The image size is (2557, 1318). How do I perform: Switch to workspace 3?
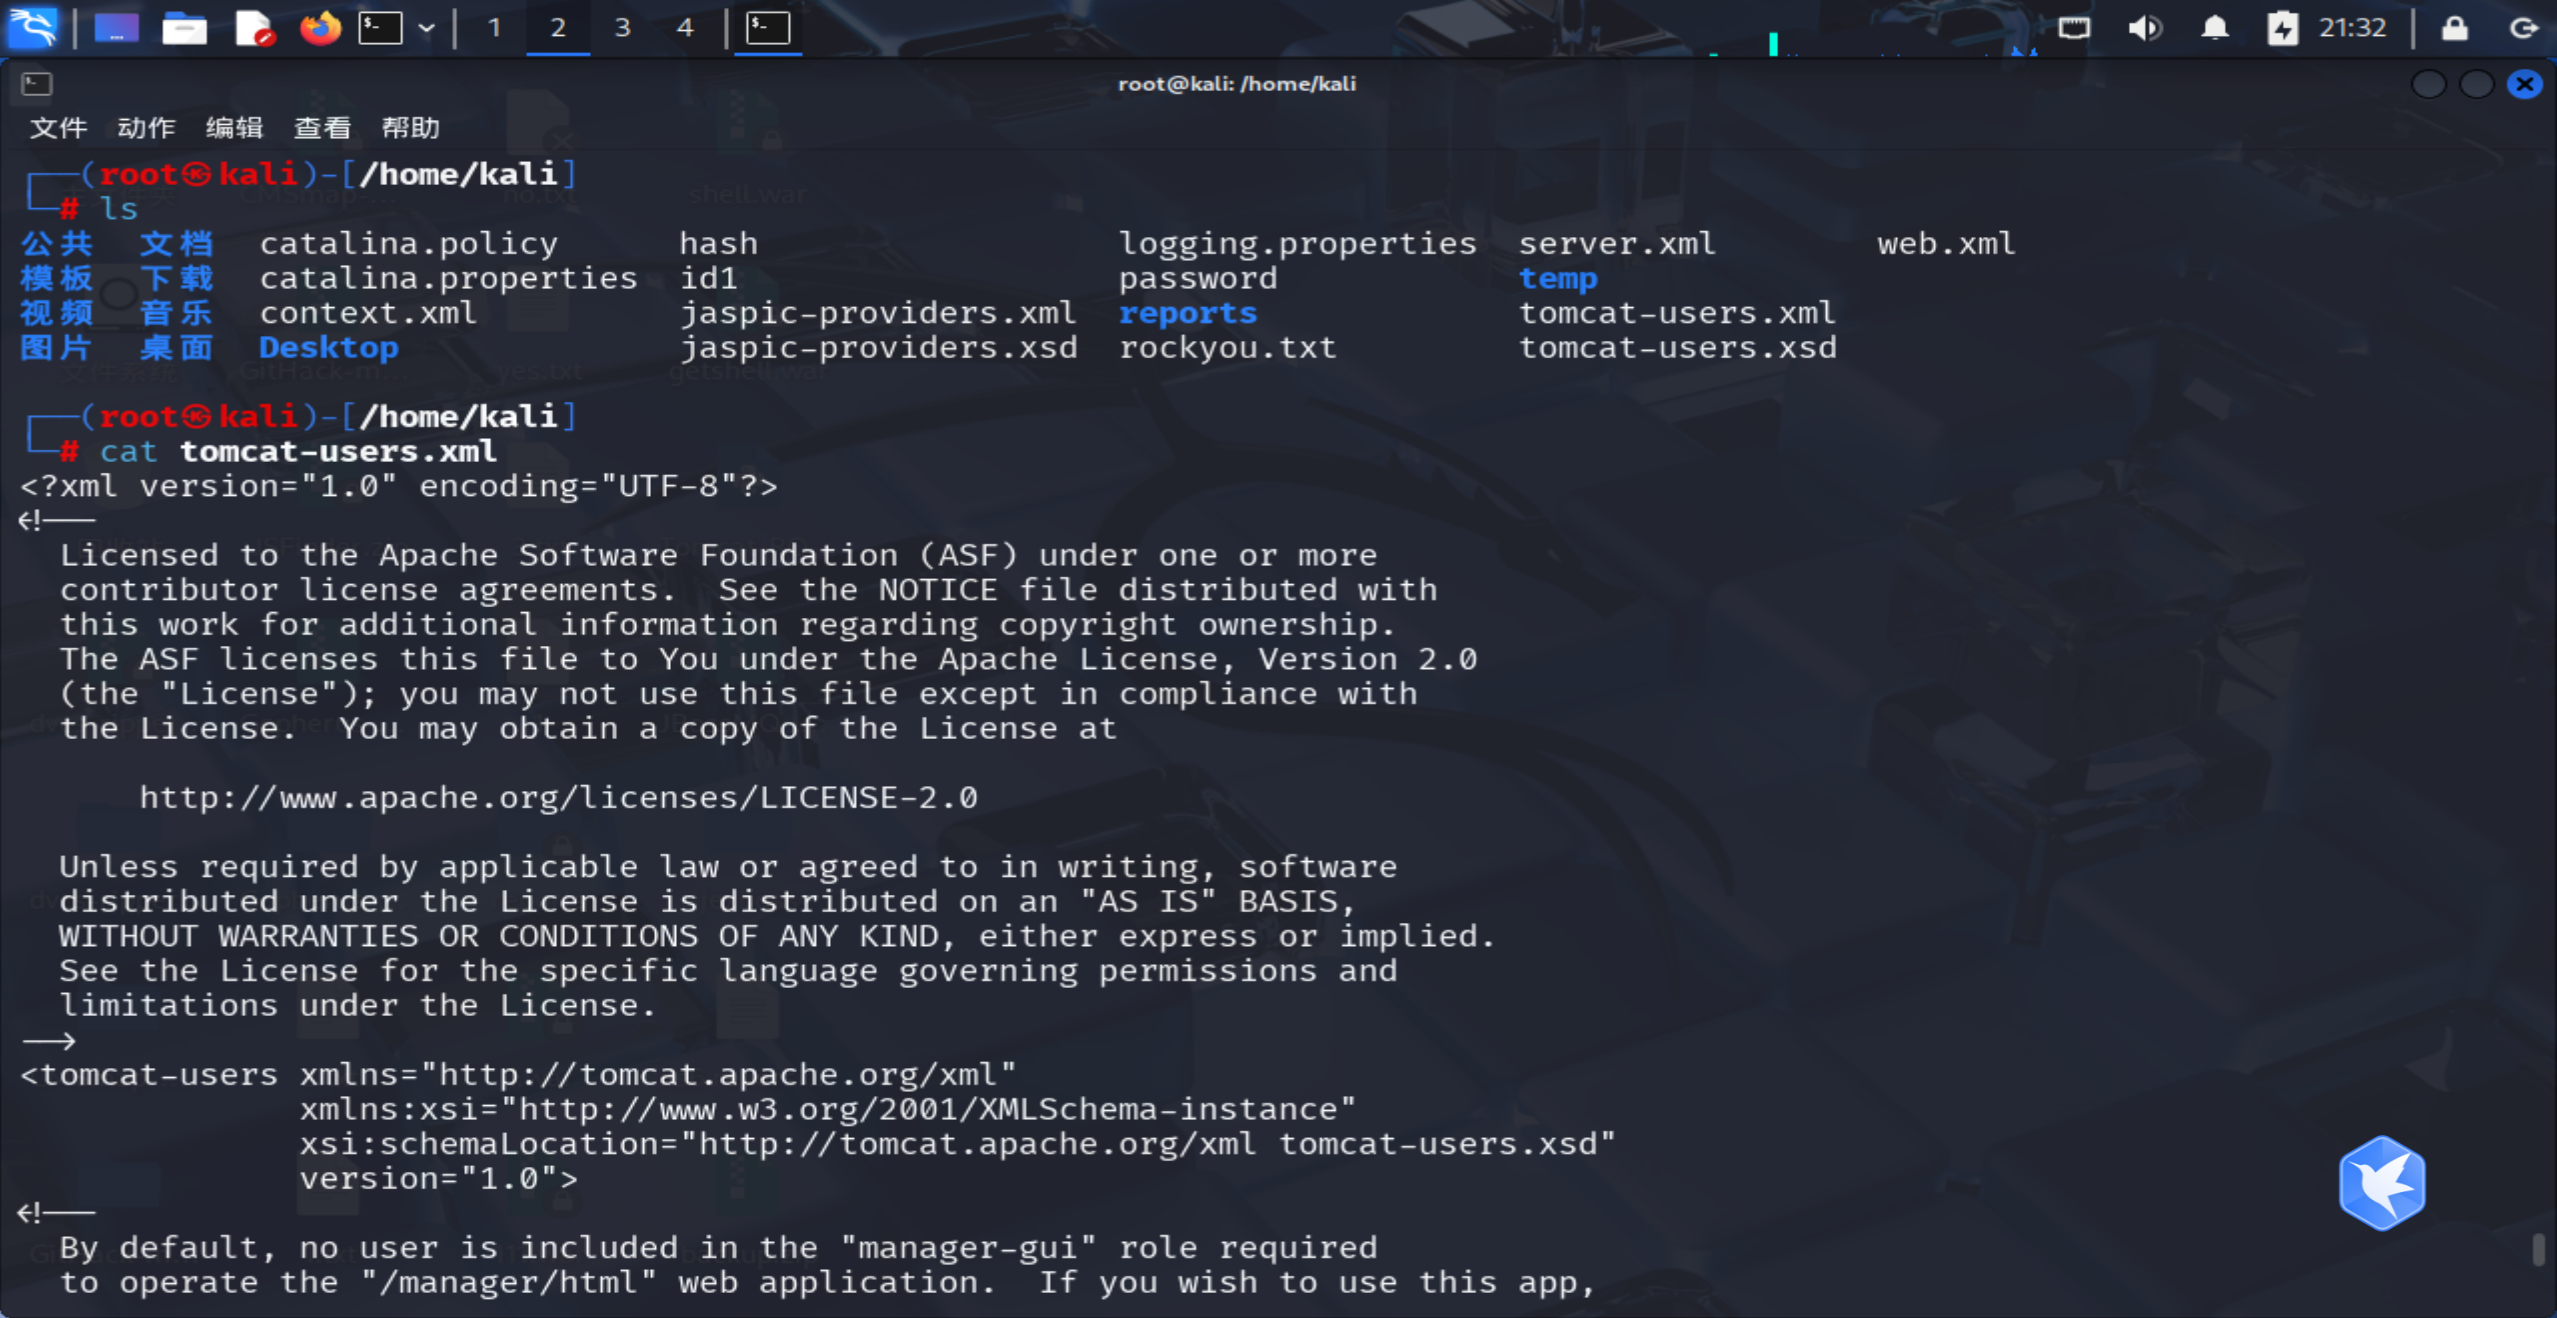tap(622, 28)
